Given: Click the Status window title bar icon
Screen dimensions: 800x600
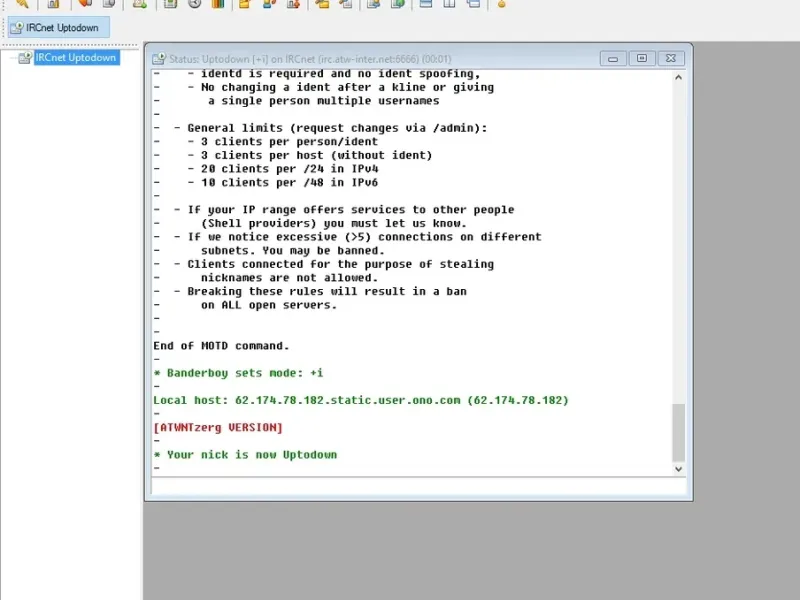Looking at the screenshot, I should (159, 59).
